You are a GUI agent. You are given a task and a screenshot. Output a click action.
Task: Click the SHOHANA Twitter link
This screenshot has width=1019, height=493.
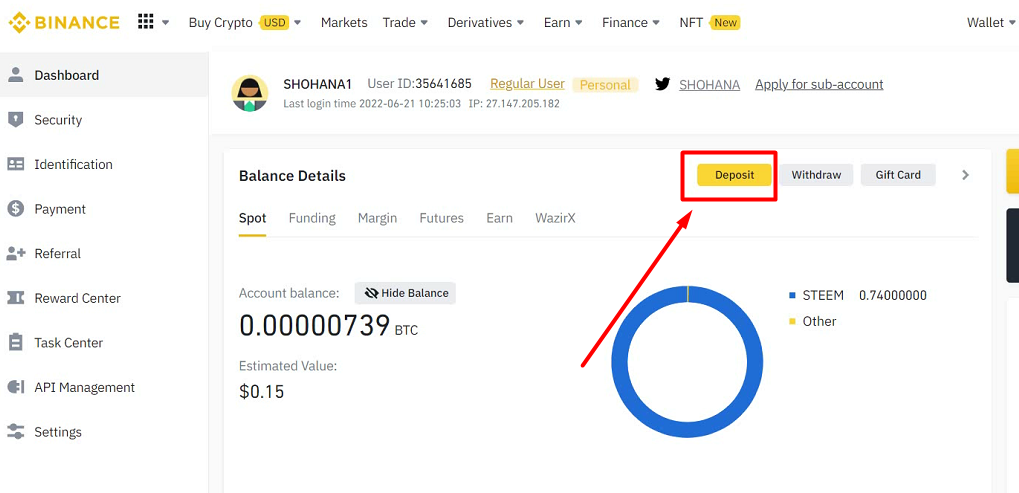click(710, 84)
